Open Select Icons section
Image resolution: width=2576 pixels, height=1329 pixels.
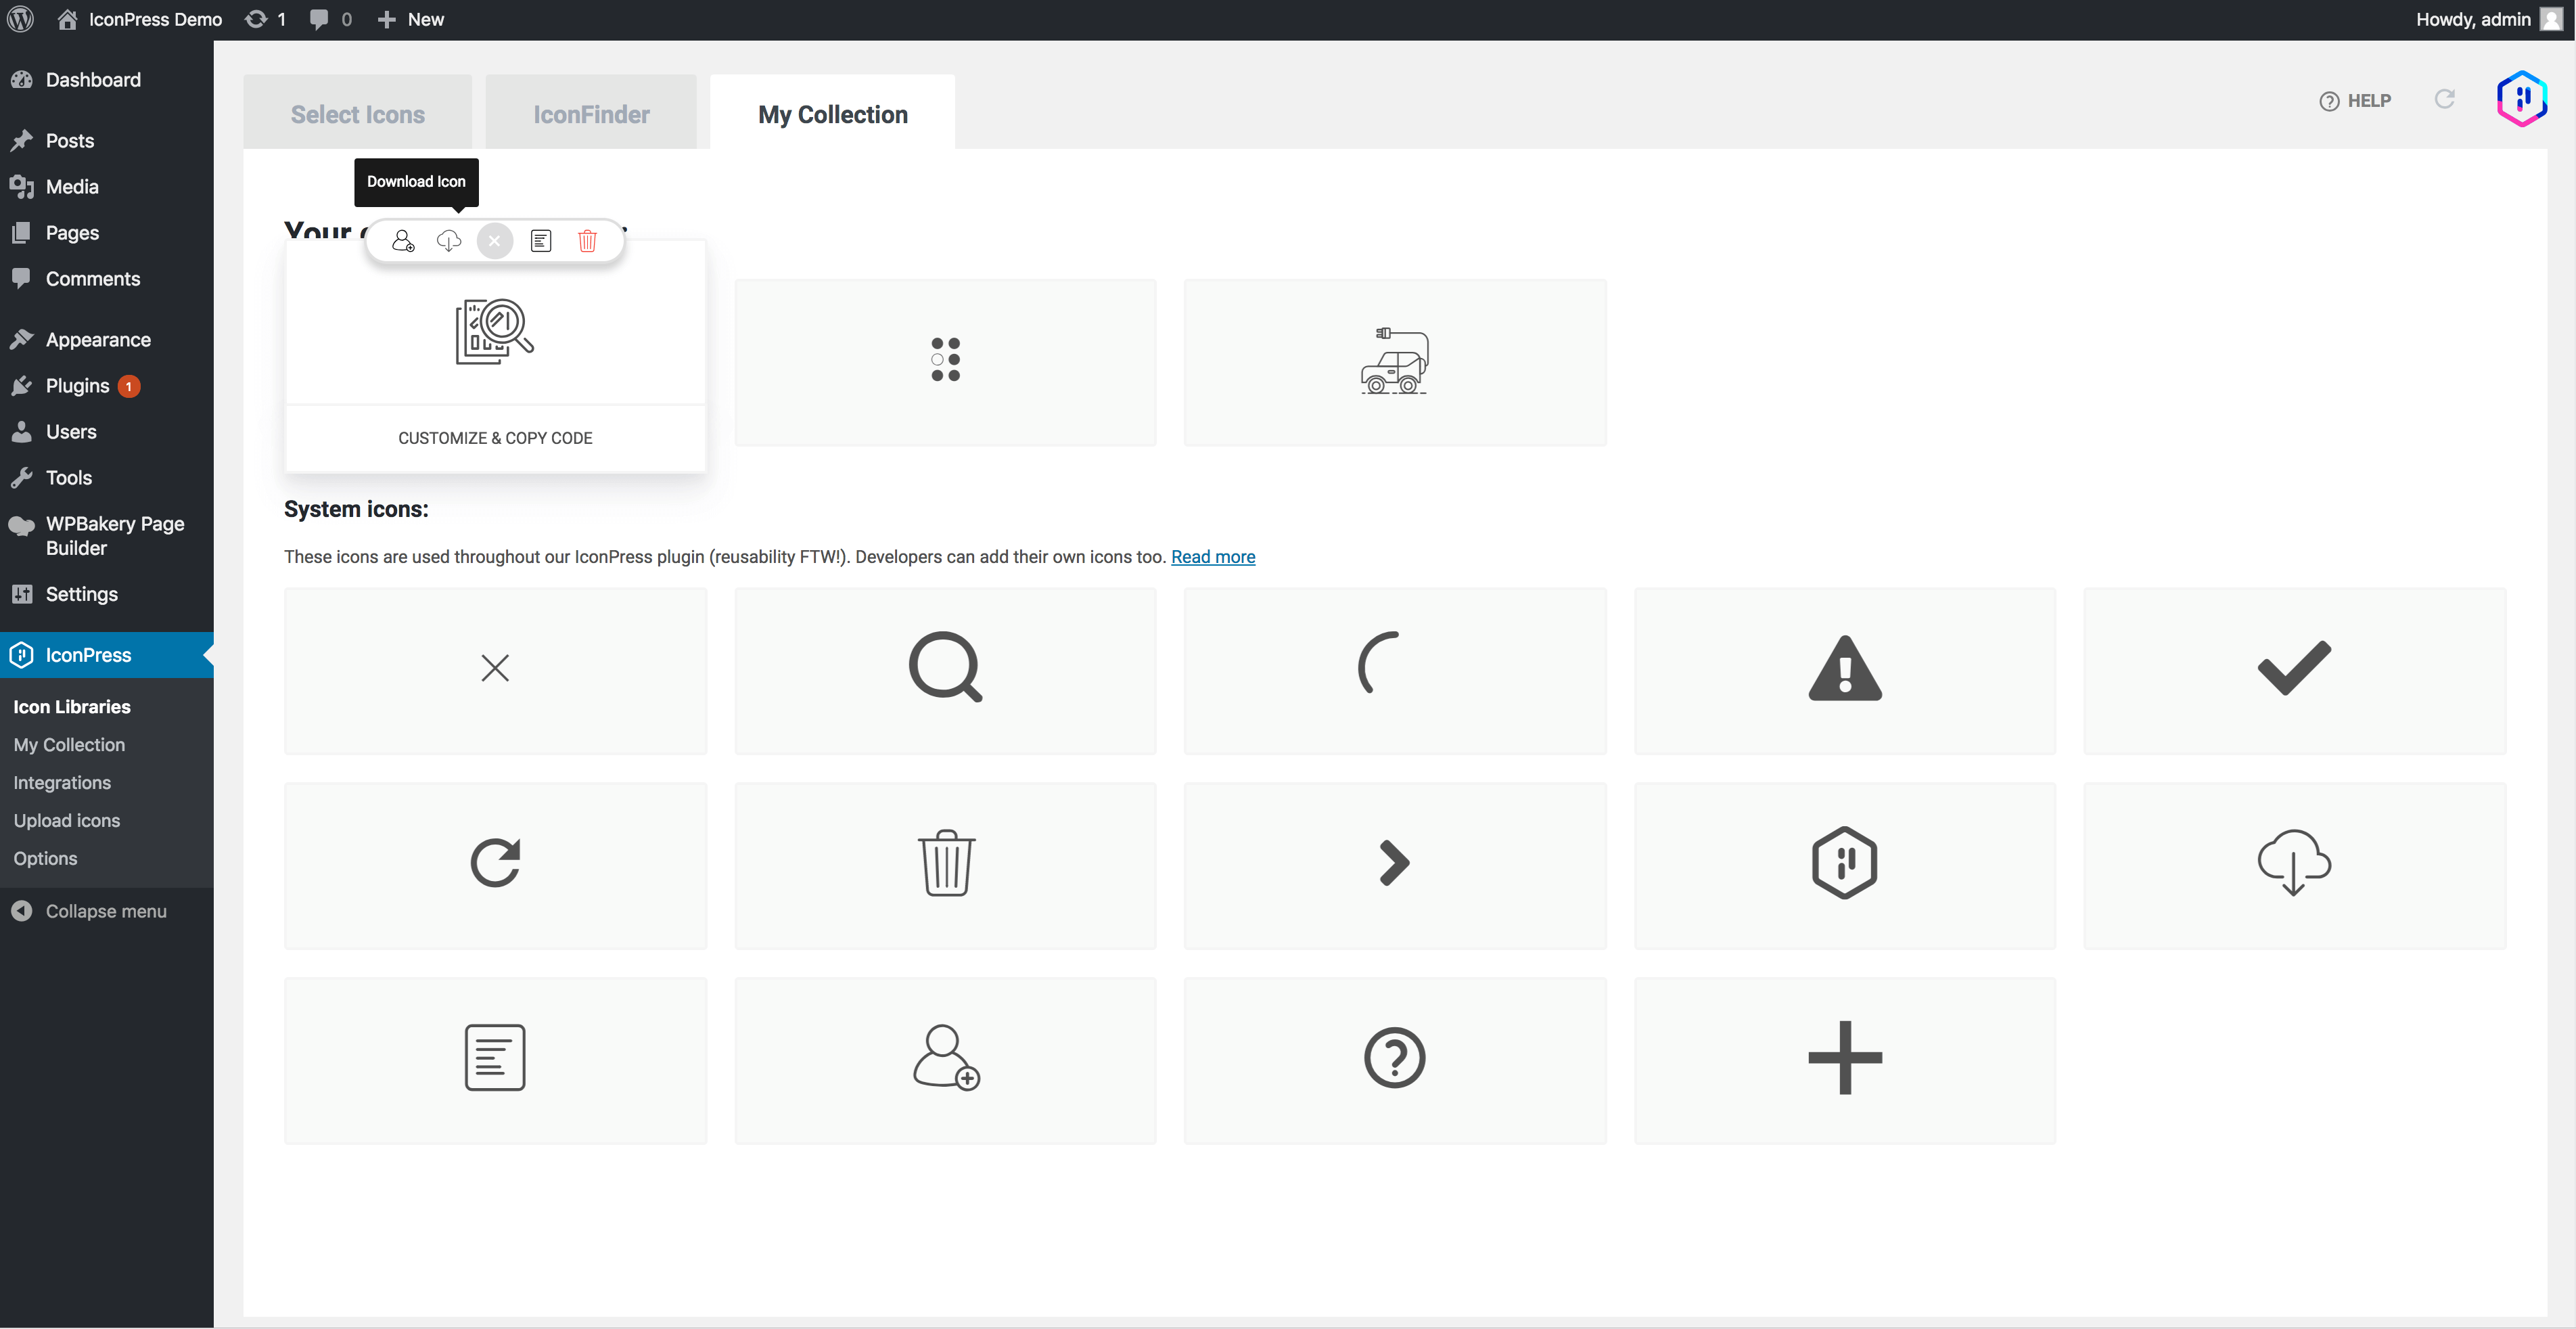[357, 113]
